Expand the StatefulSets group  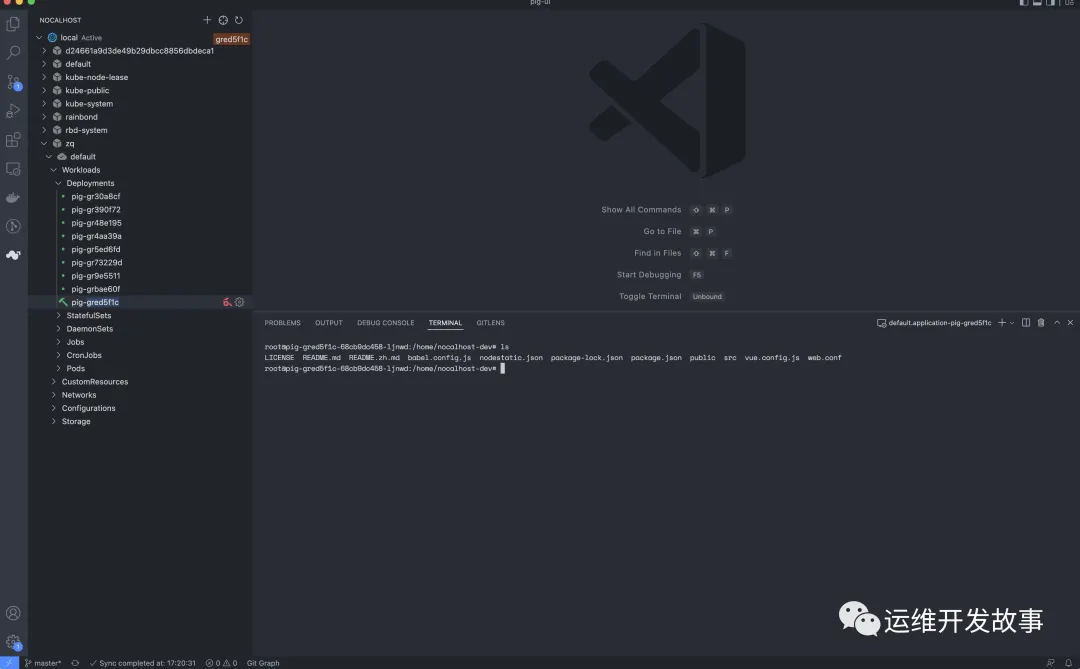[59, 316]
